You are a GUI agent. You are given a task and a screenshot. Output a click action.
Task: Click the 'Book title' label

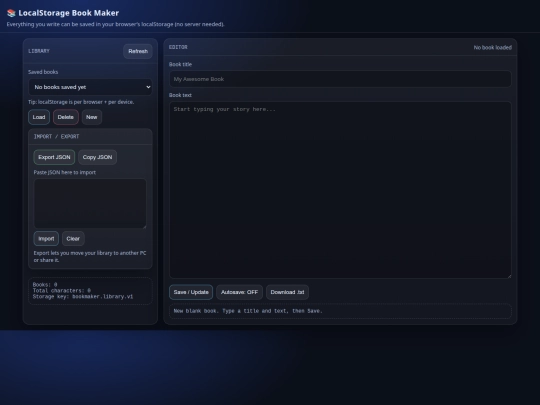180,64
